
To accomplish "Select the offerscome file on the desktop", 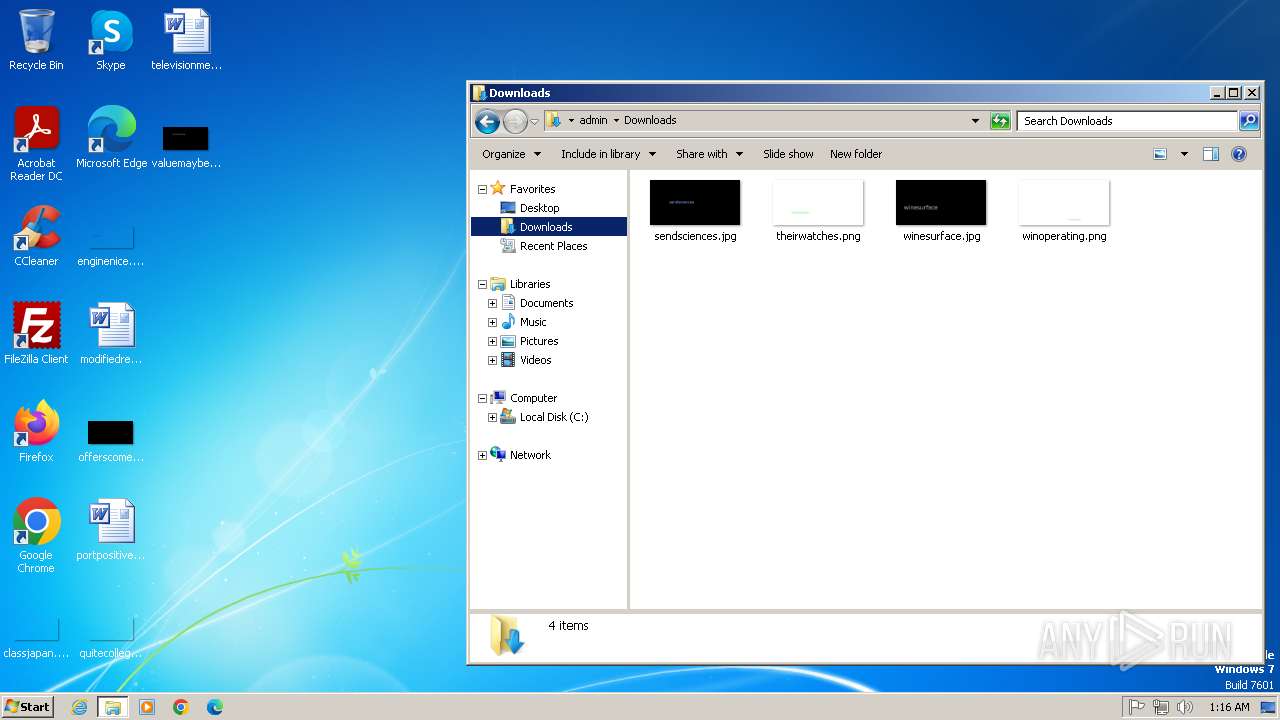I will (111, 440).
